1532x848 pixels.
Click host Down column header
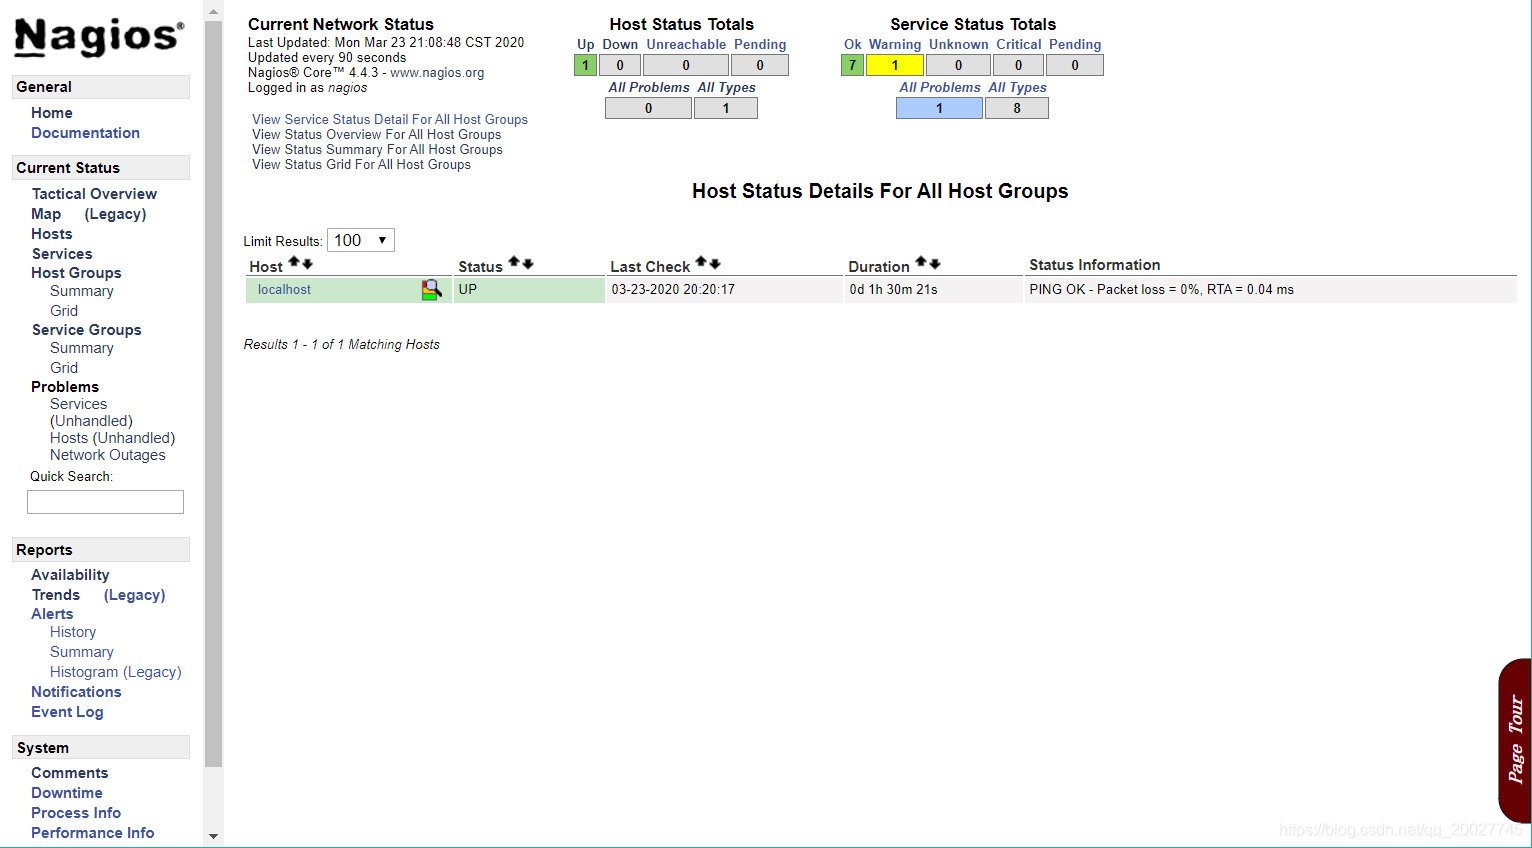tap(620, 45)
